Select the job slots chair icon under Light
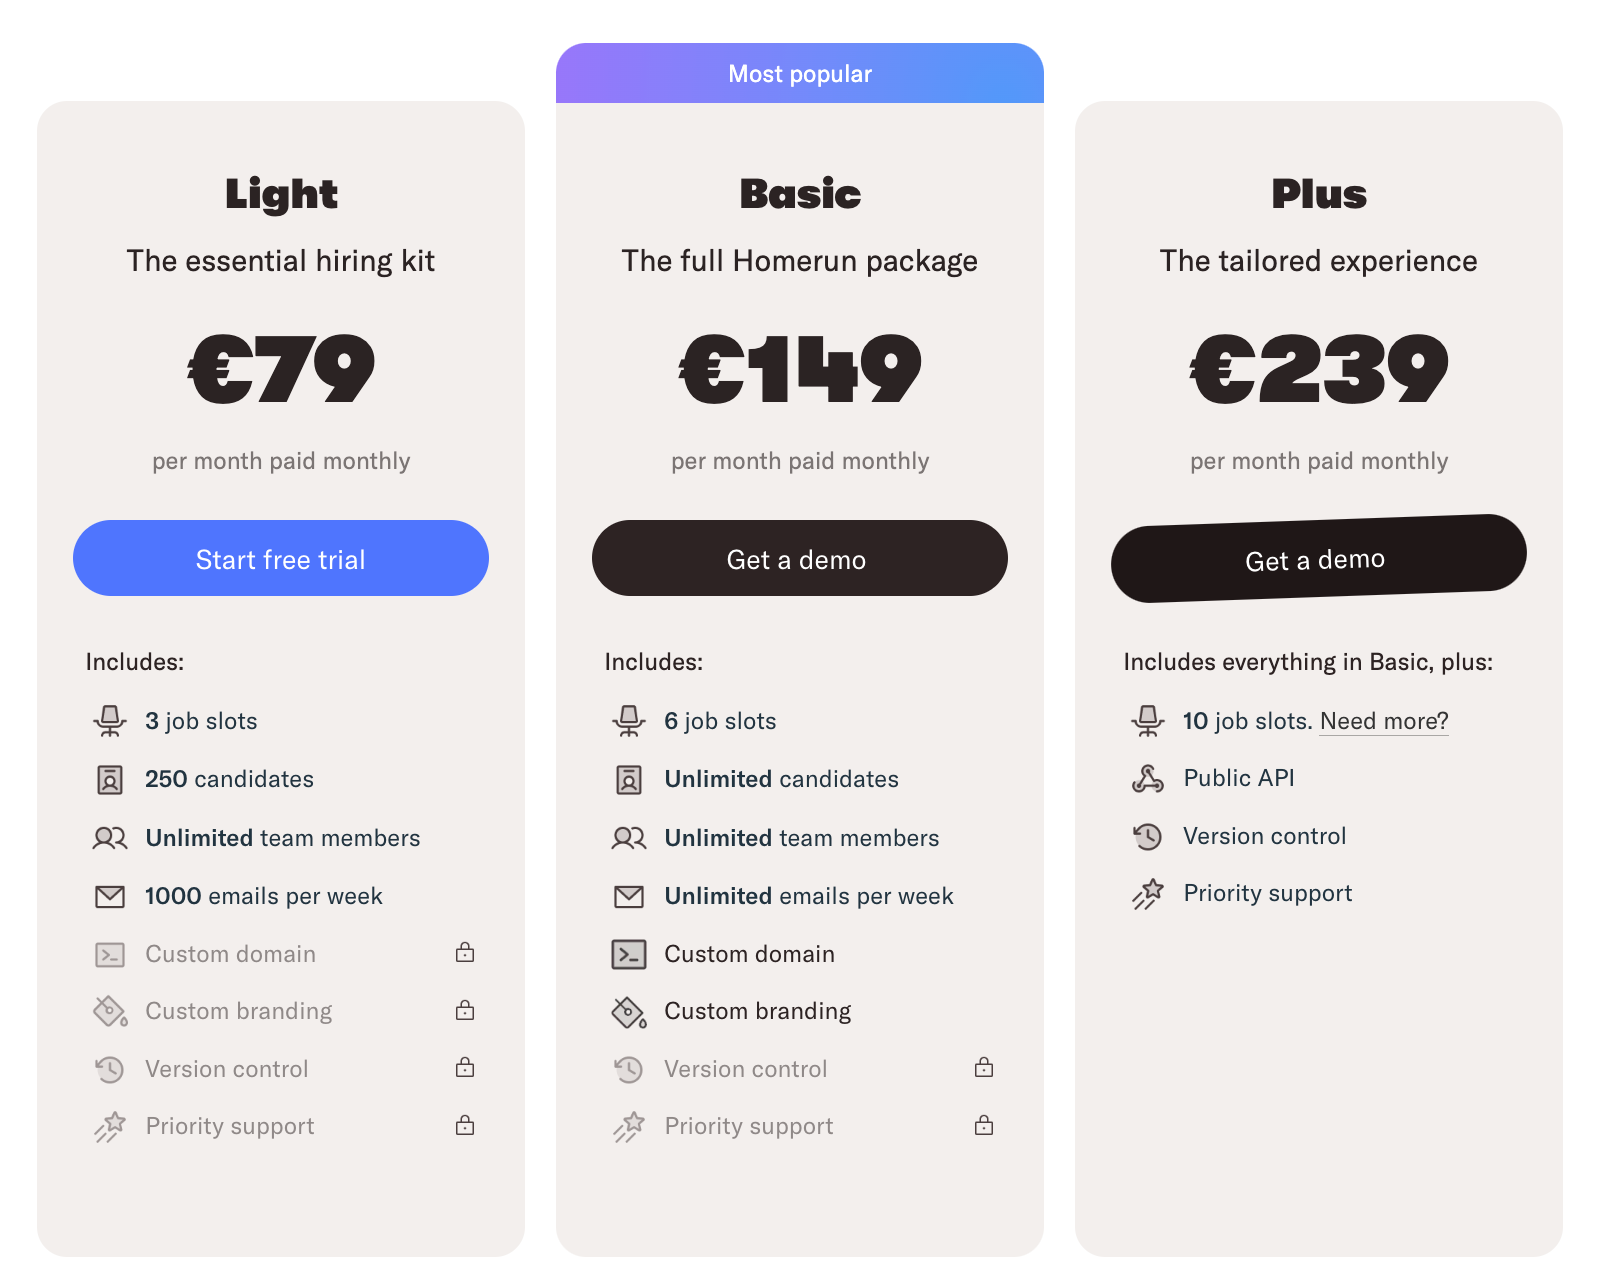The height and width of the screenshot is (1288, 1600). [x=110, y=720]
